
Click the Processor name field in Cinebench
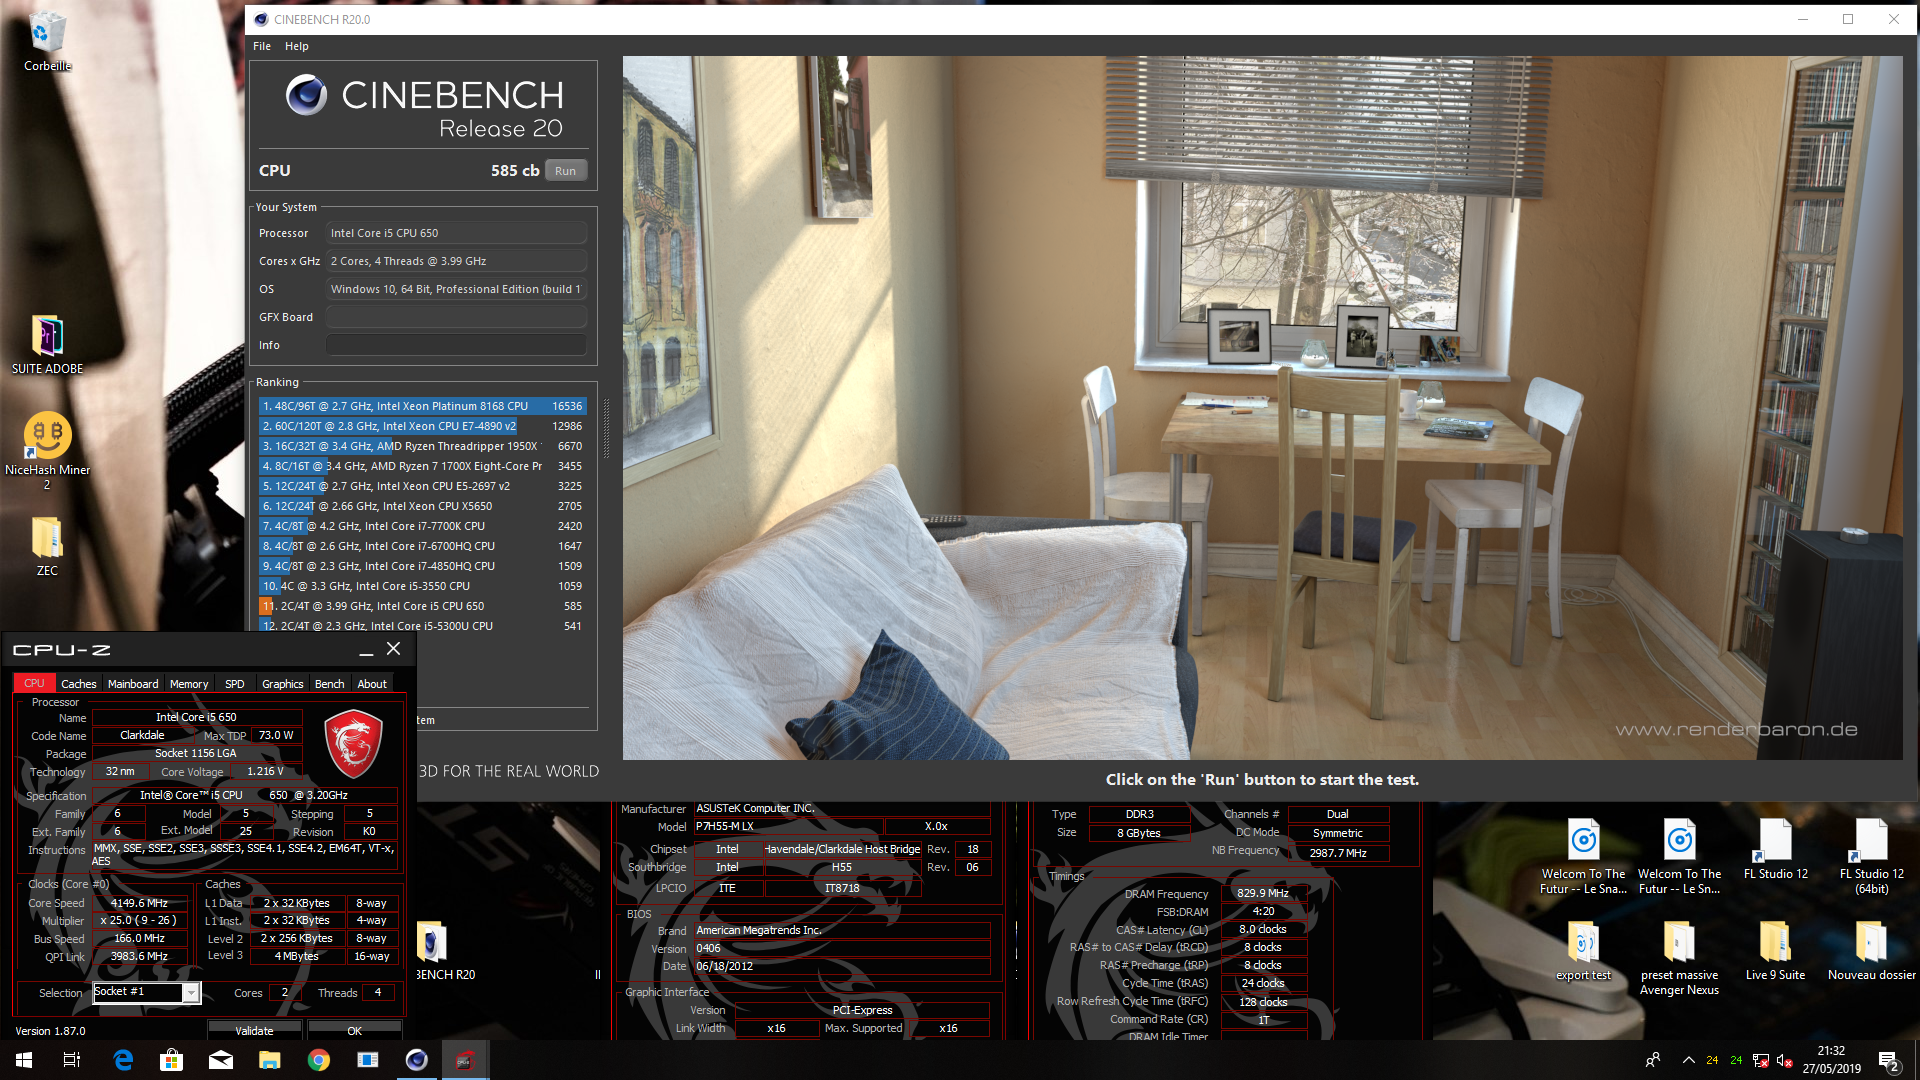[456, 233]
